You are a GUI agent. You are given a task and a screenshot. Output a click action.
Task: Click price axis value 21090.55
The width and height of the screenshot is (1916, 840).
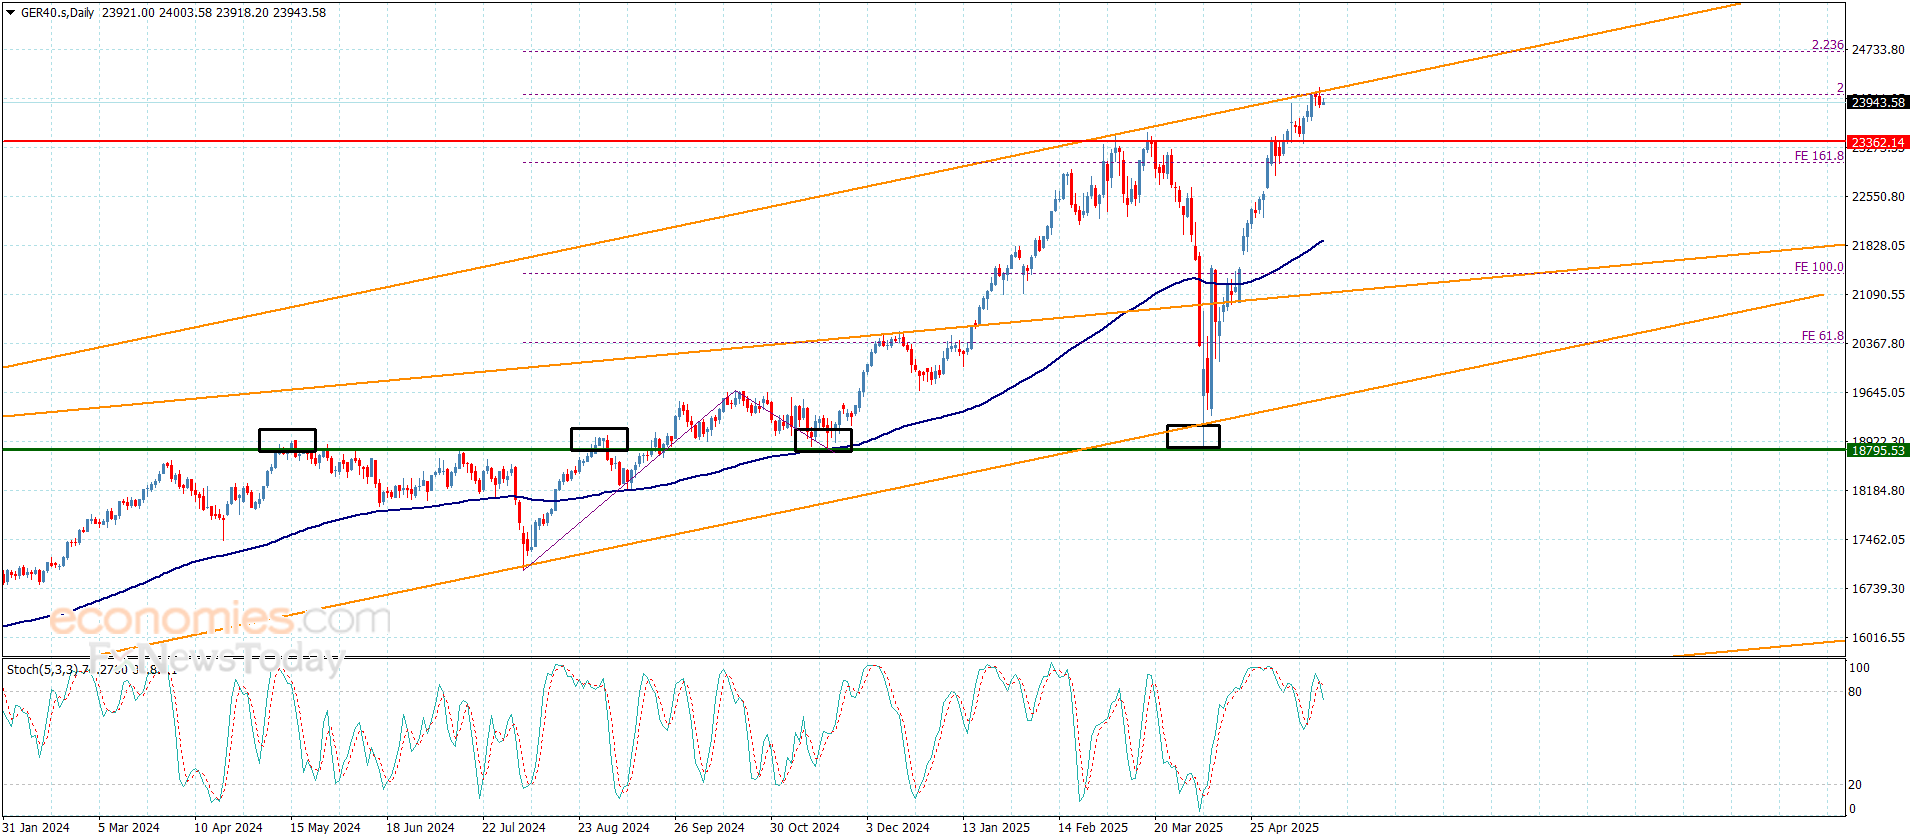pyautogui.click(x=1878, y=295)
